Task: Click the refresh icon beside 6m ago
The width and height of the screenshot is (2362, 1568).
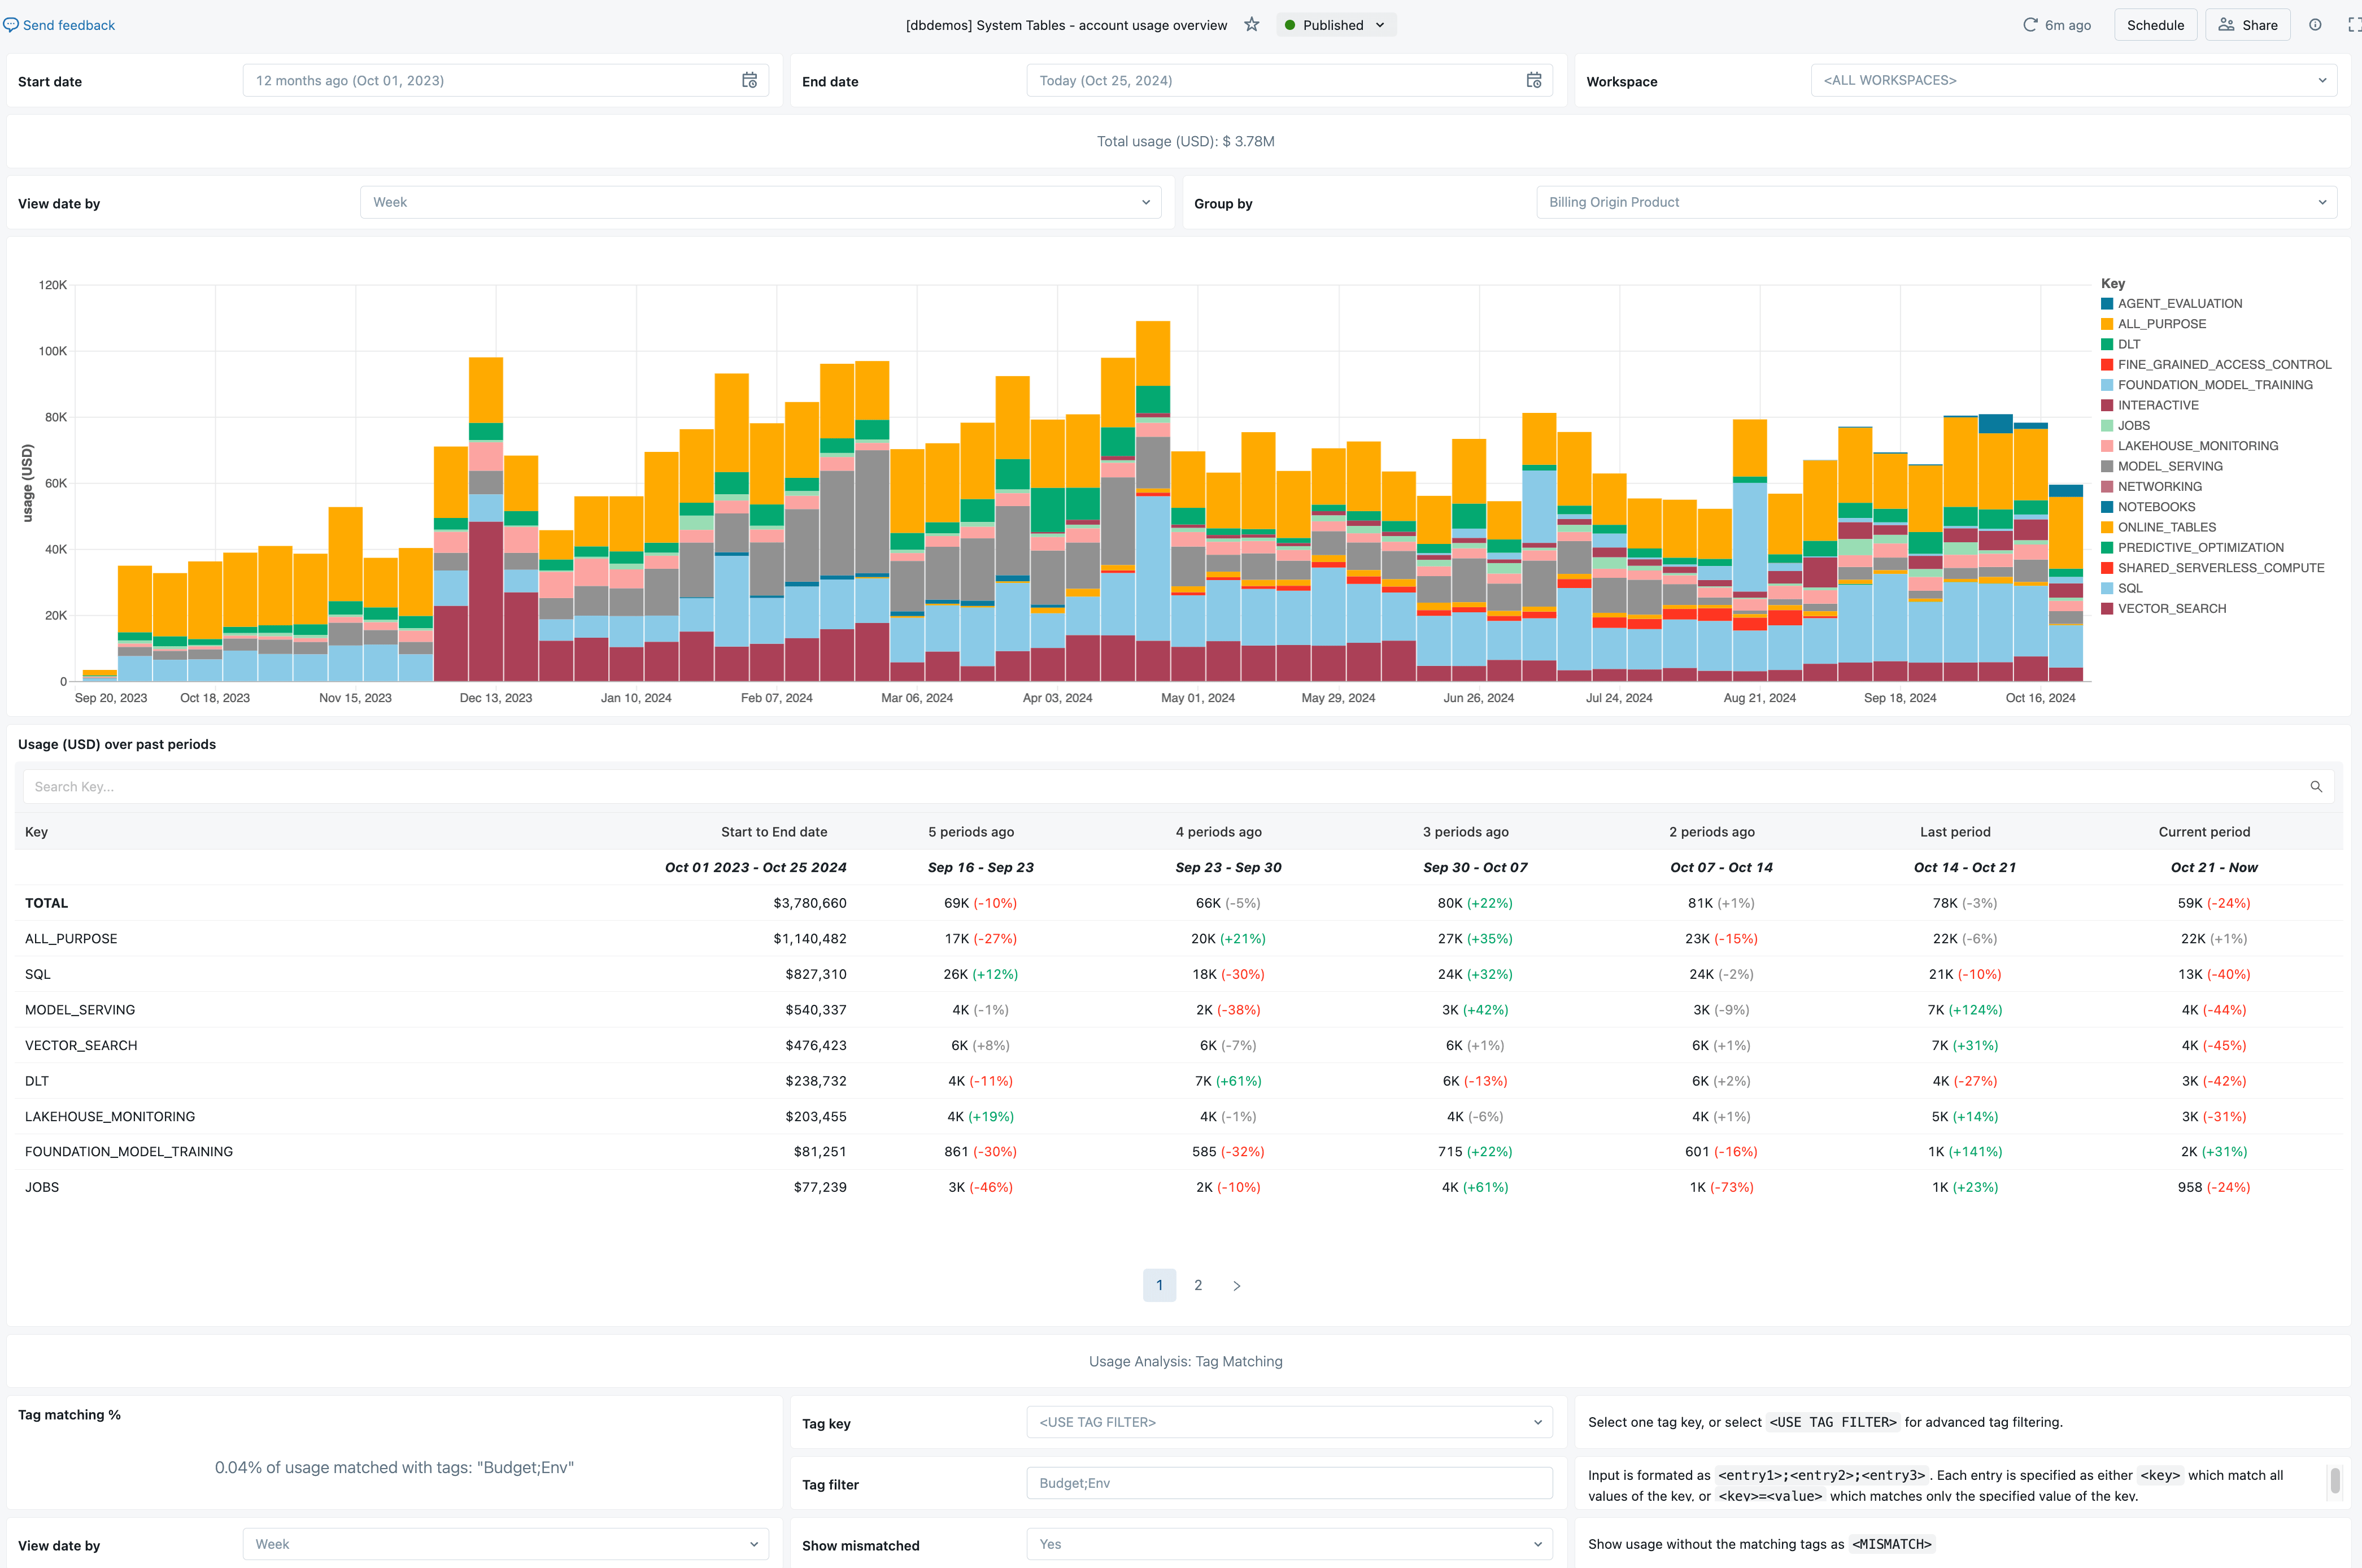Action: pos(2030,25)
